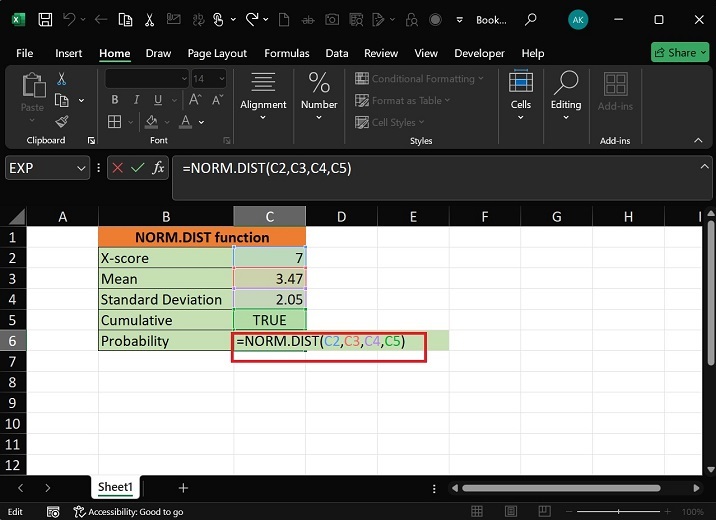This screenshot has height=520, width=716.
Task: Click the Accessibility status icon
Action: pyautogui.click(x=79, y=512)
